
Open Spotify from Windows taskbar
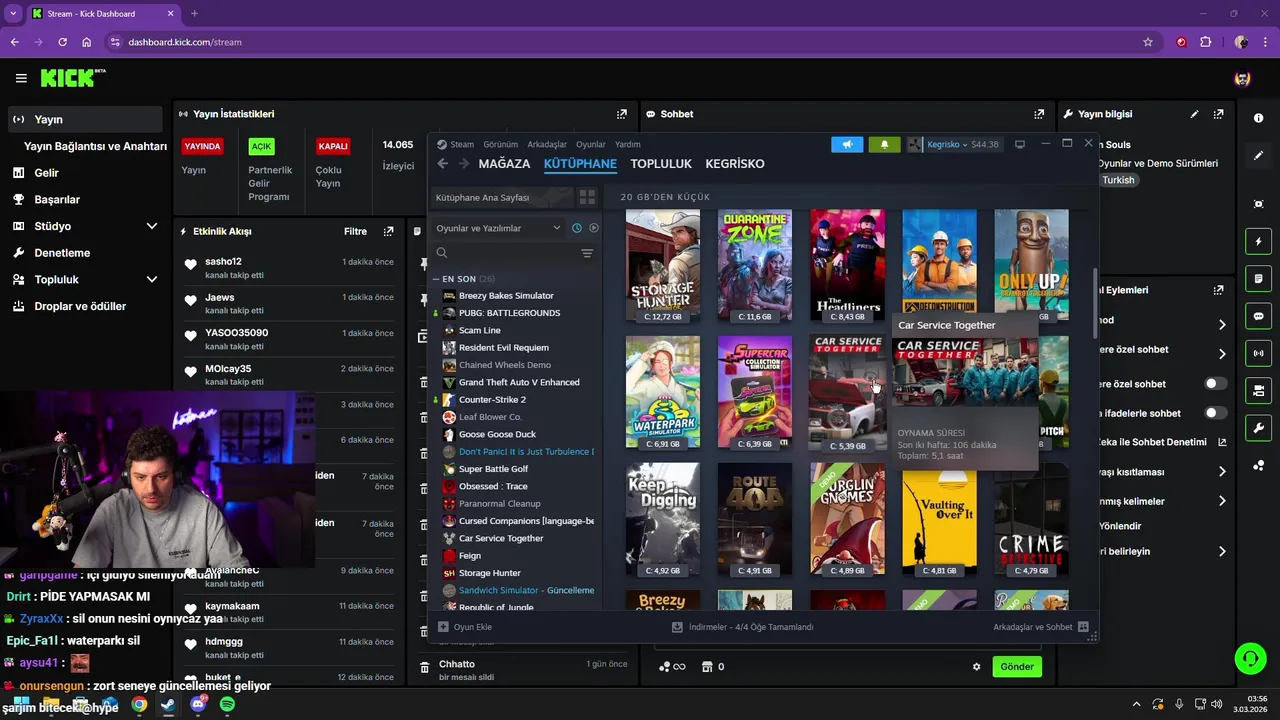pyautogui.click(x=227, y=705)
